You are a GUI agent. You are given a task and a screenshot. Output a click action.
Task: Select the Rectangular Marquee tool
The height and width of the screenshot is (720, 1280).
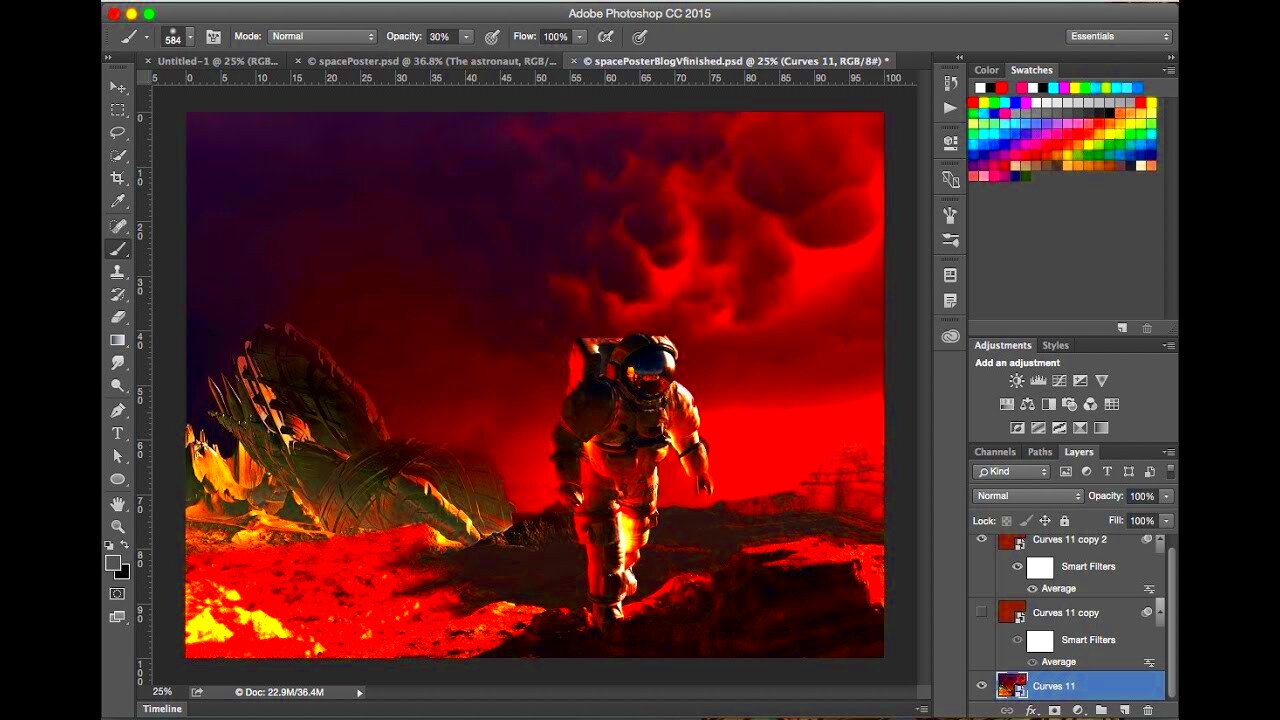pos(118,110)
